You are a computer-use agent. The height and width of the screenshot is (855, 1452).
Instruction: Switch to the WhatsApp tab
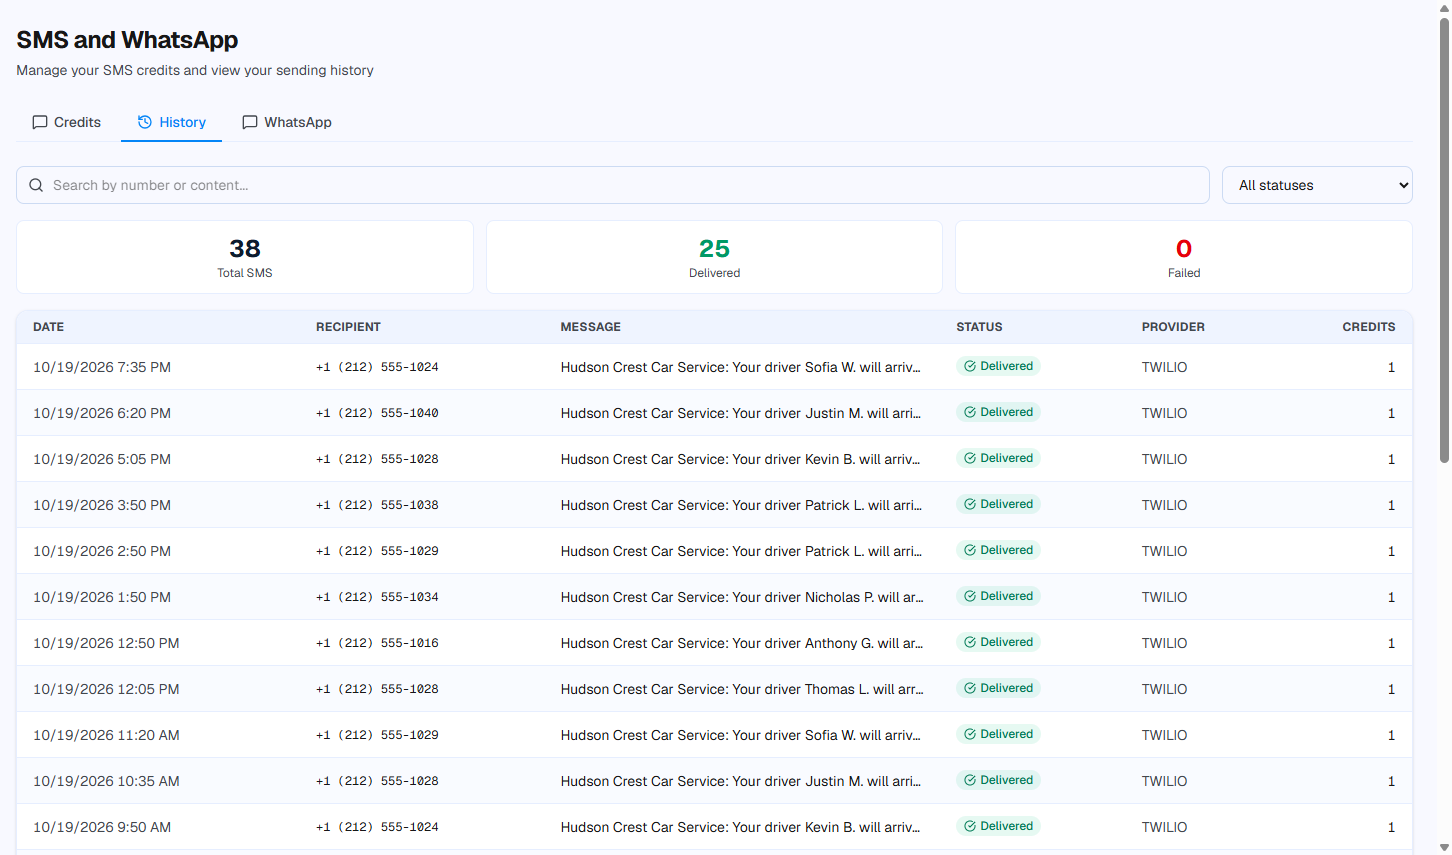(x=287, y=122)
